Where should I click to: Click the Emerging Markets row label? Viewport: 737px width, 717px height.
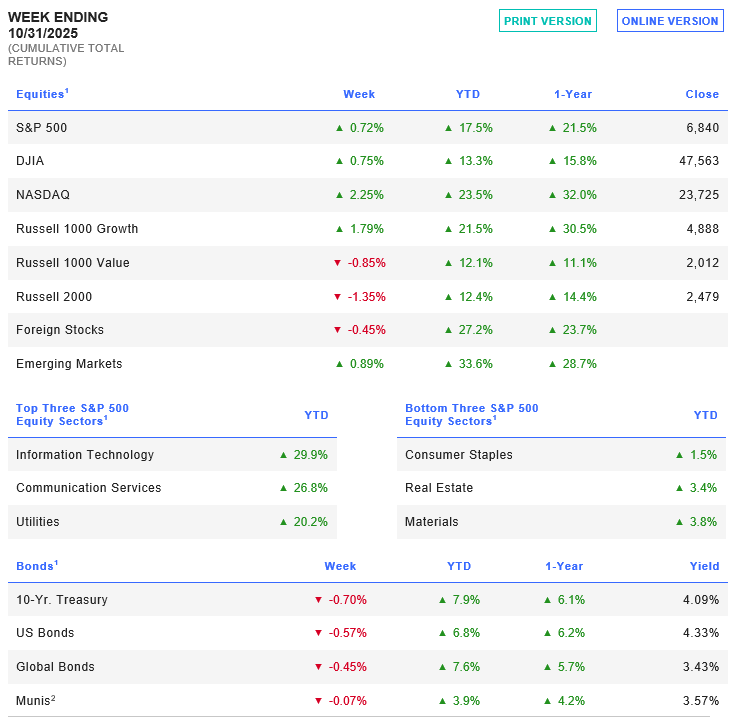pyautogui.click(x=69, y=363)
